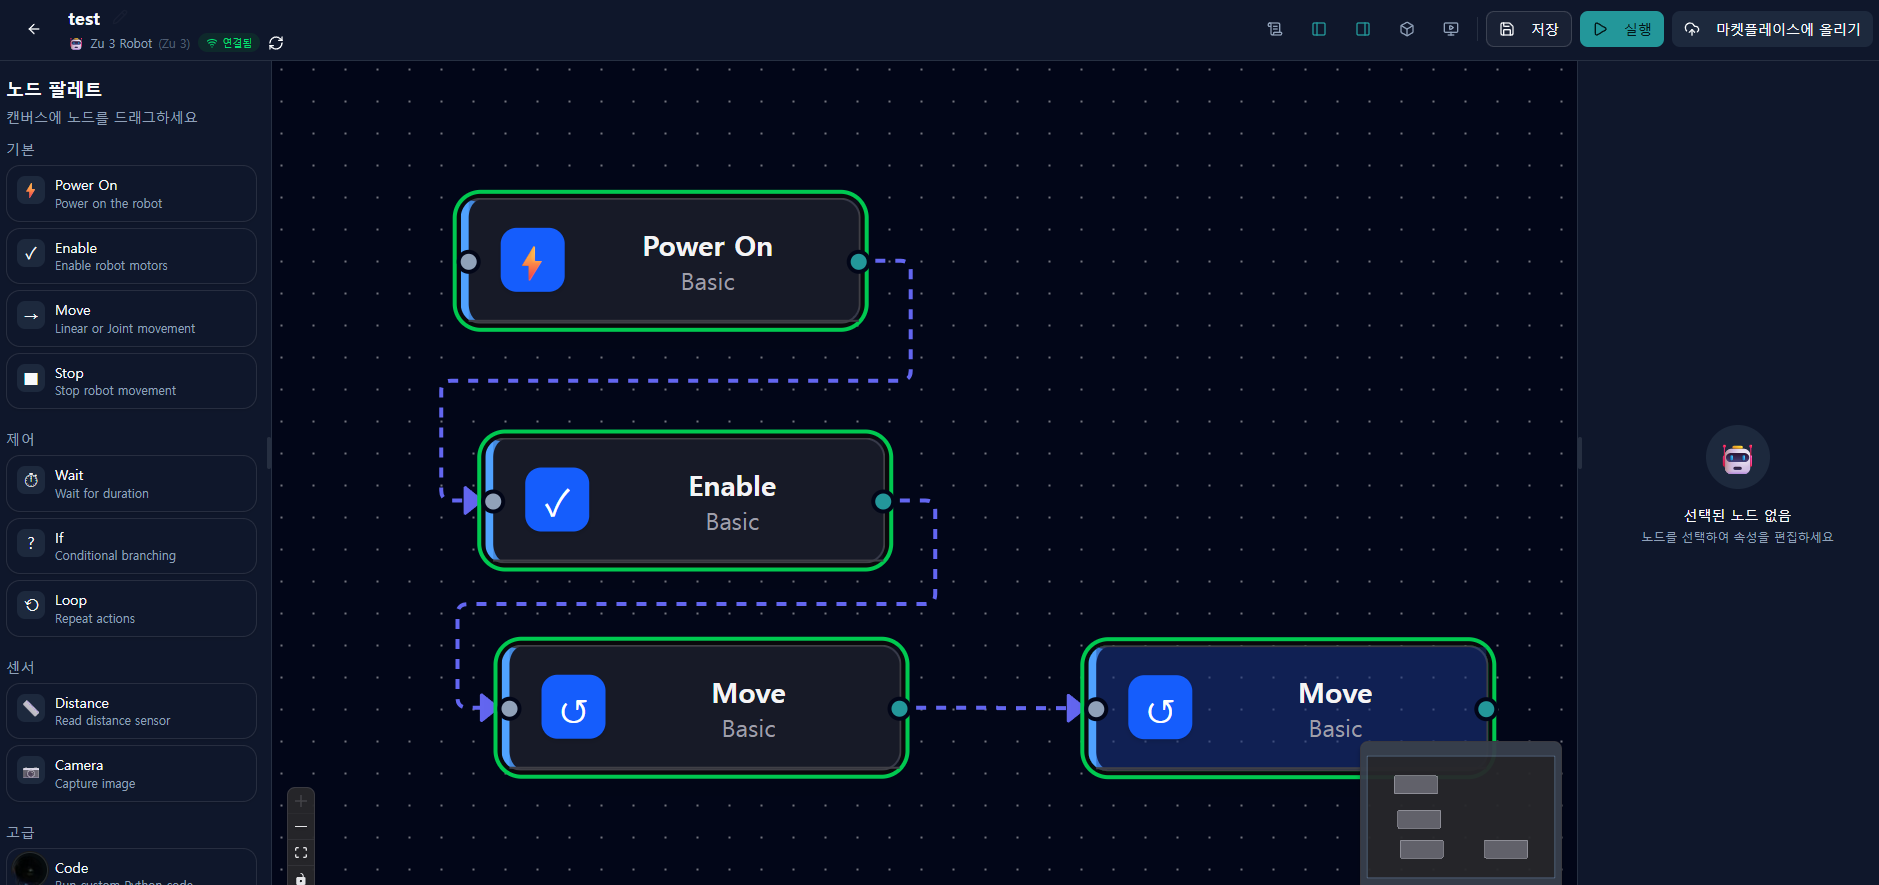Screen dimensions: 1879x885
Task: Fit the canvas view to nodes
Action: tap(301, 853)
